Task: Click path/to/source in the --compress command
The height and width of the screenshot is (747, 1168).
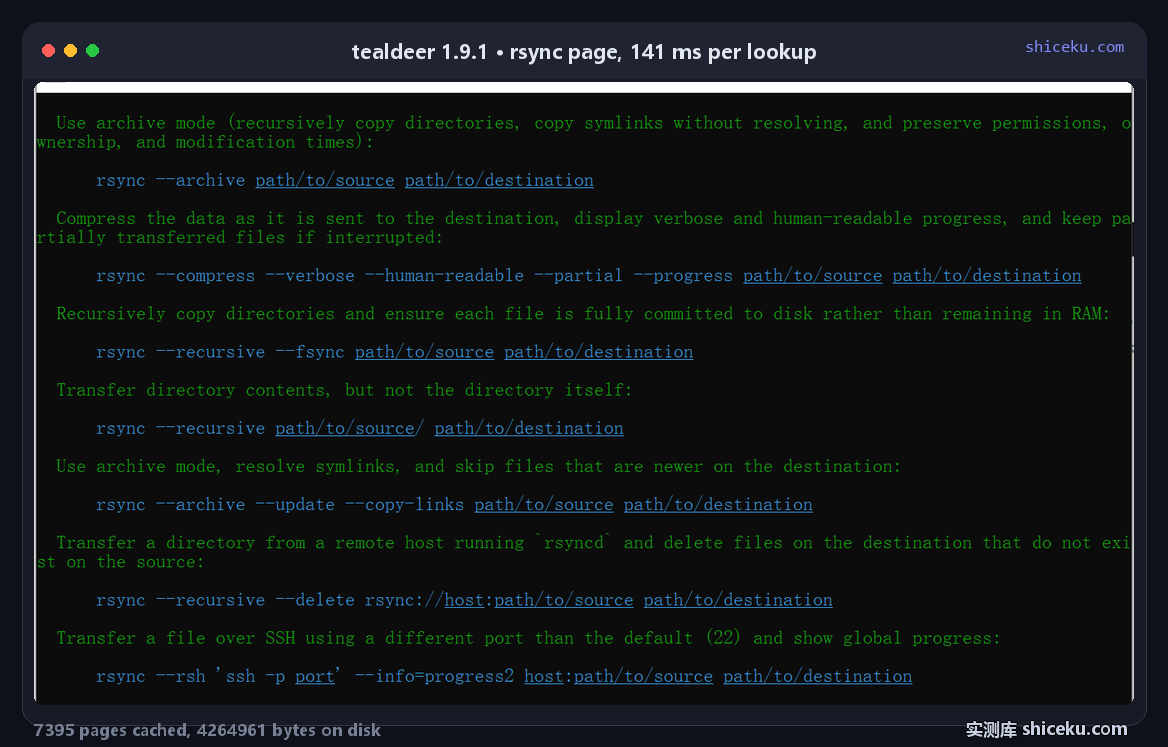Action: click(813, 276)
